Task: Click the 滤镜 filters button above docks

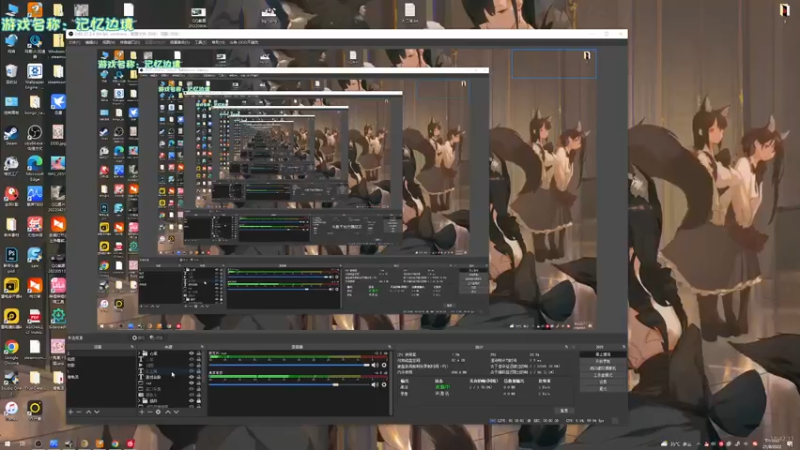Action: click(157, 338)
